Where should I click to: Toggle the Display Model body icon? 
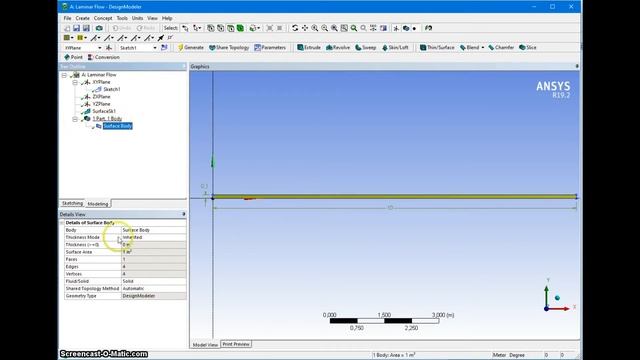pyautogui.click(x=406, y=28)
